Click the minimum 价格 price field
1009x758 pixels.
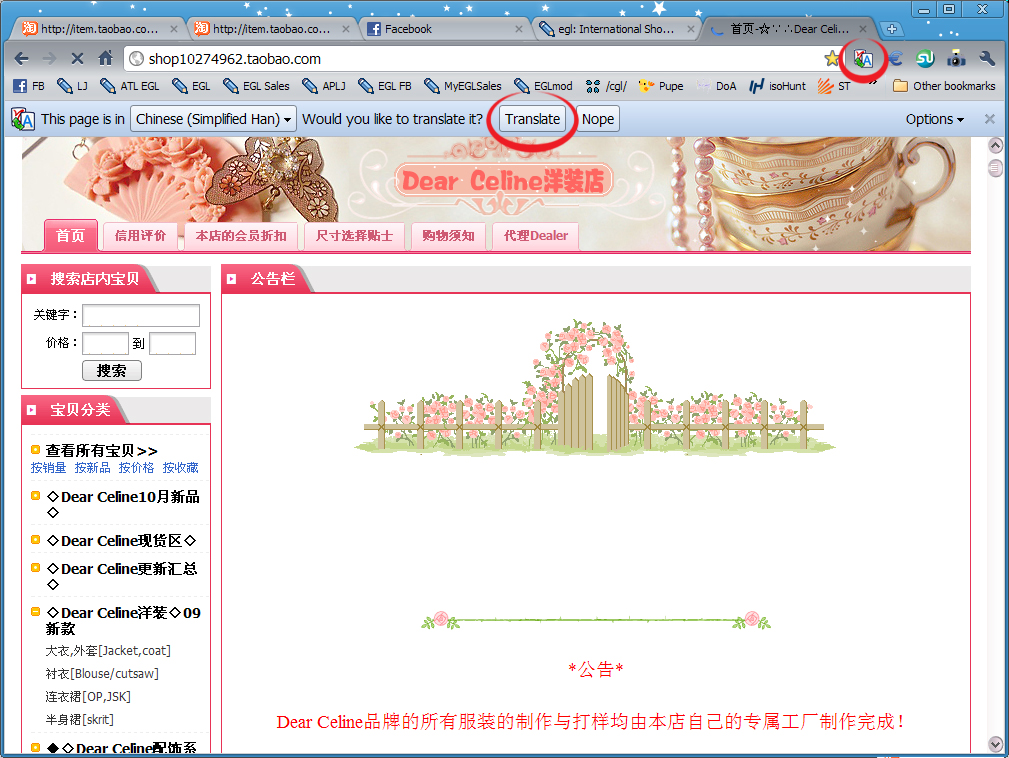tap(106, 344)
